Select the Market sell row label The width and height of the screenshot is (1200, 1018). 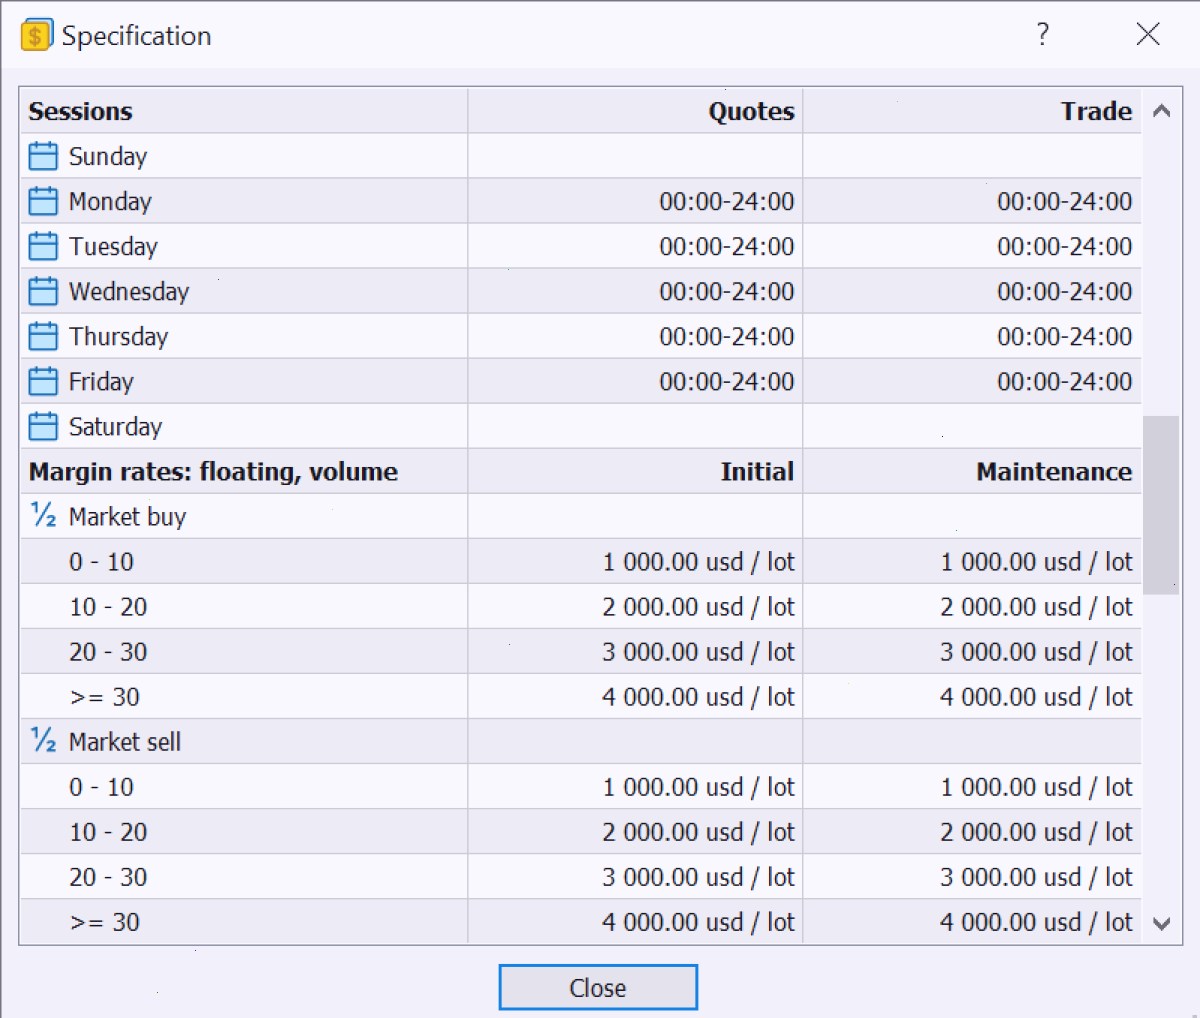[125, 742]
